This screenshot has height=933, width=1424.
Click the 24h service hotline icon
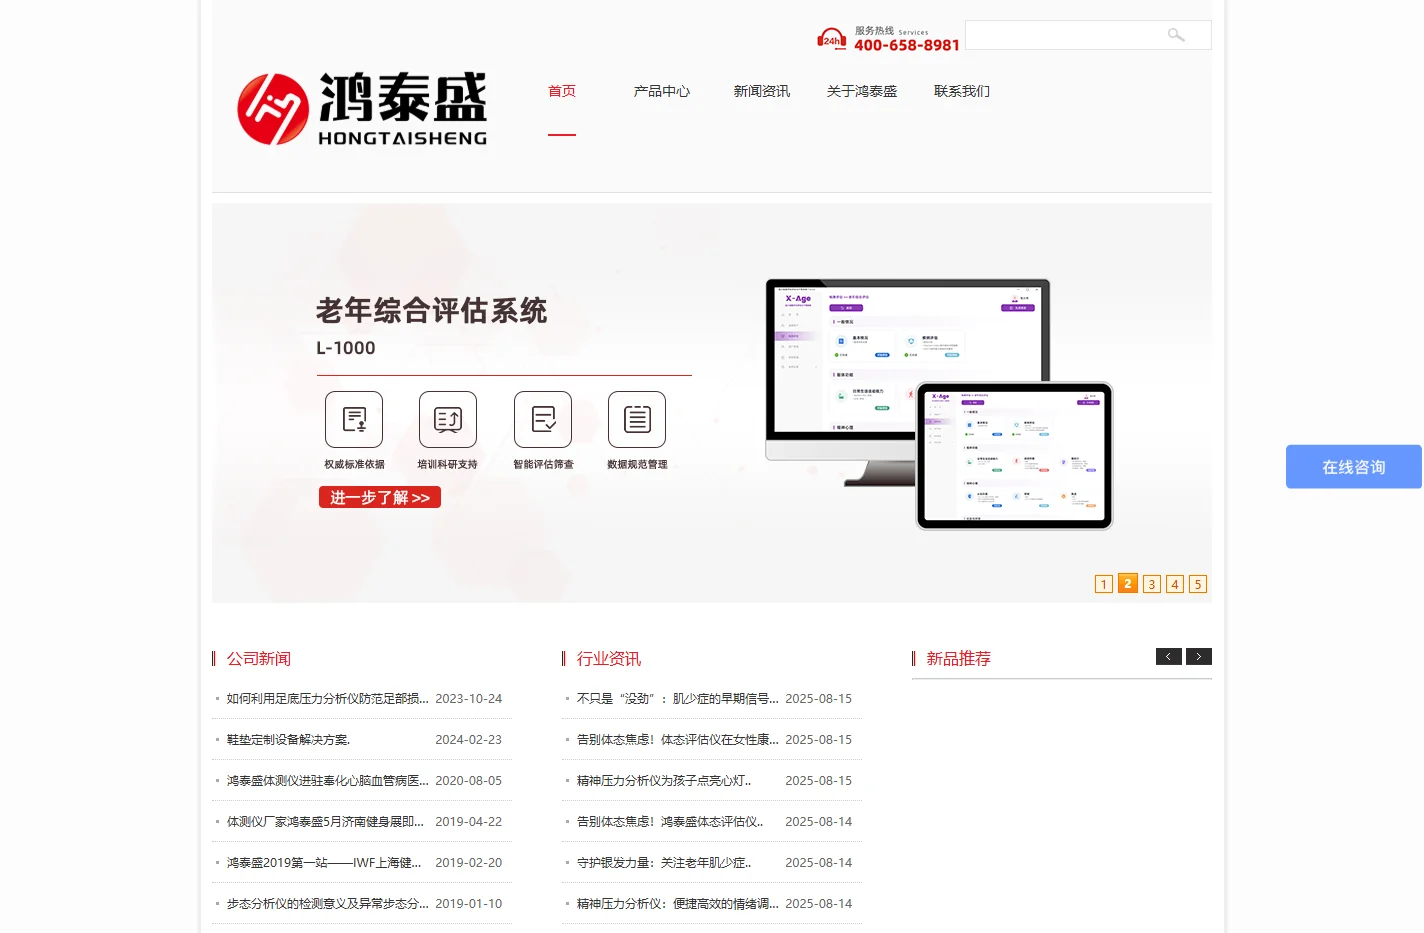(832, 39)
